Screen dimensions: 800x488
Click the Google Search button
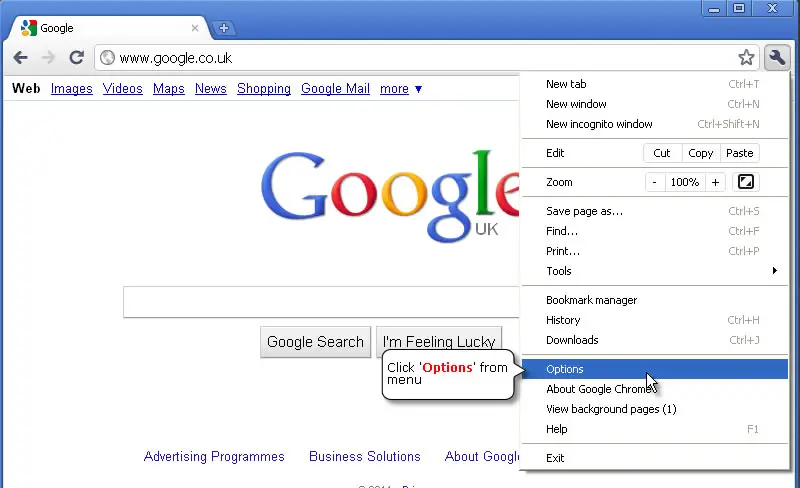point(315,341)
